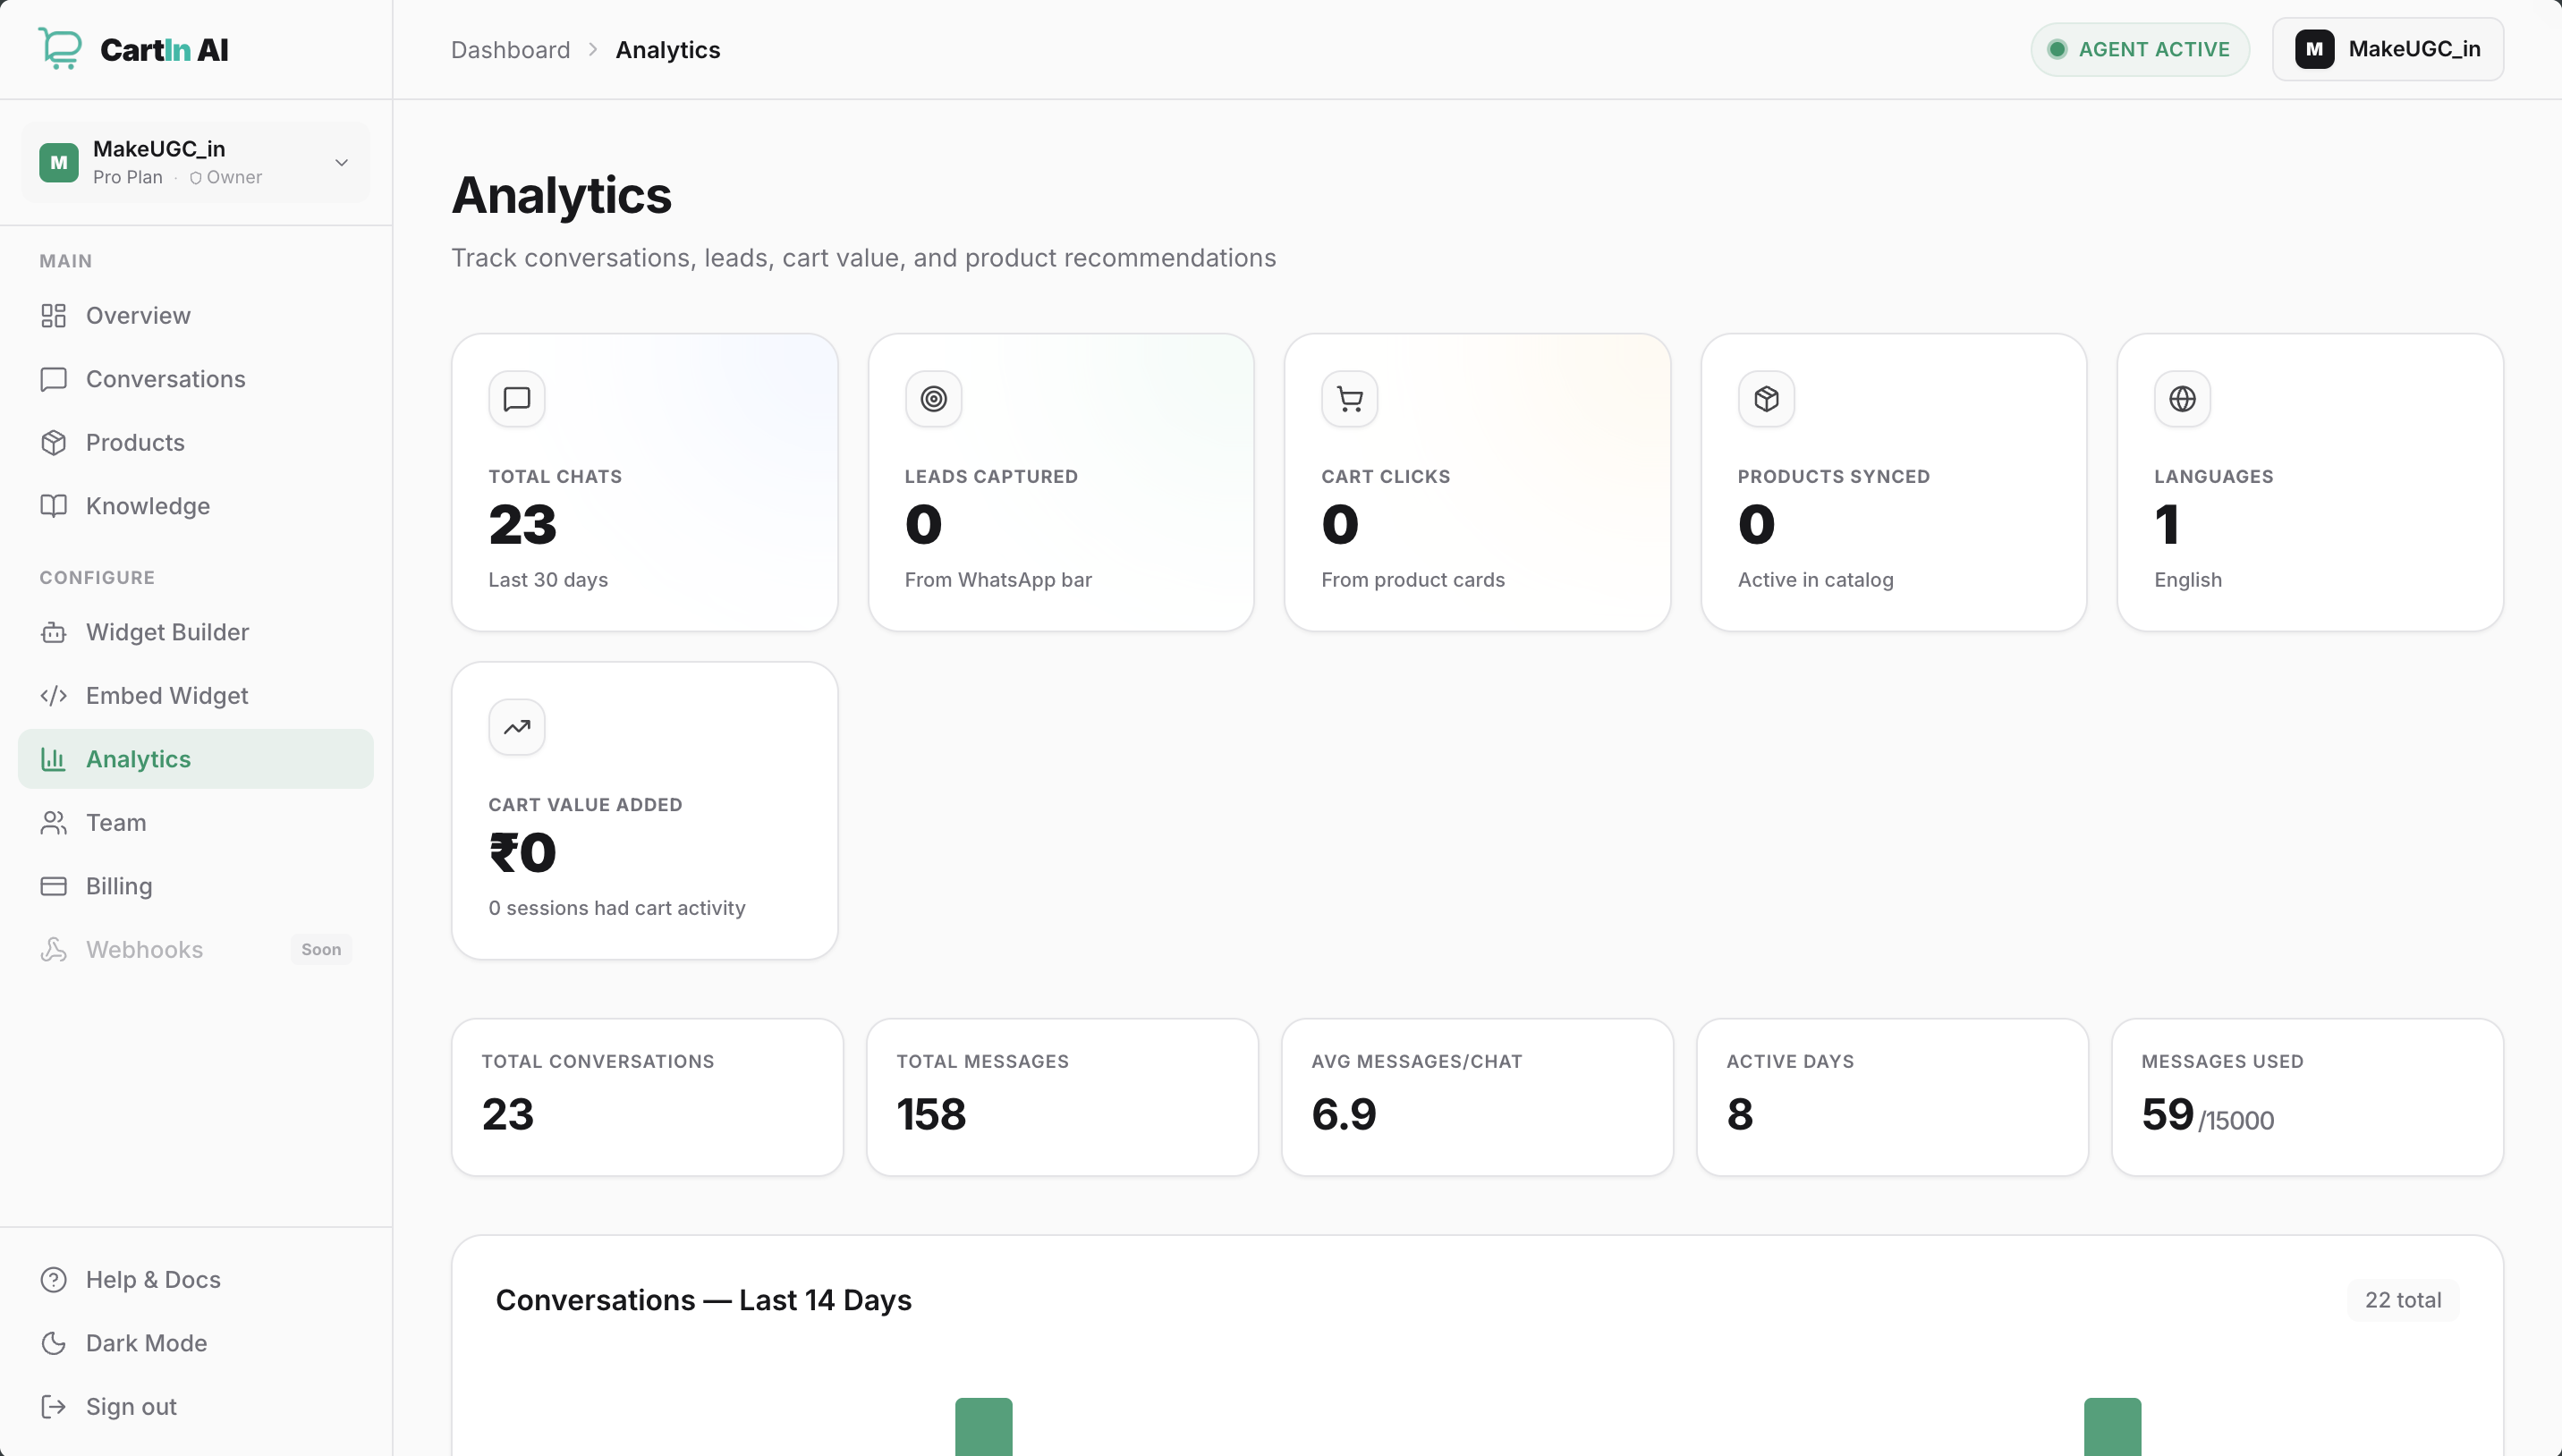Click the Products Synced package icon
Screen dimensions: 2562x1456
tap(1766, 399)
